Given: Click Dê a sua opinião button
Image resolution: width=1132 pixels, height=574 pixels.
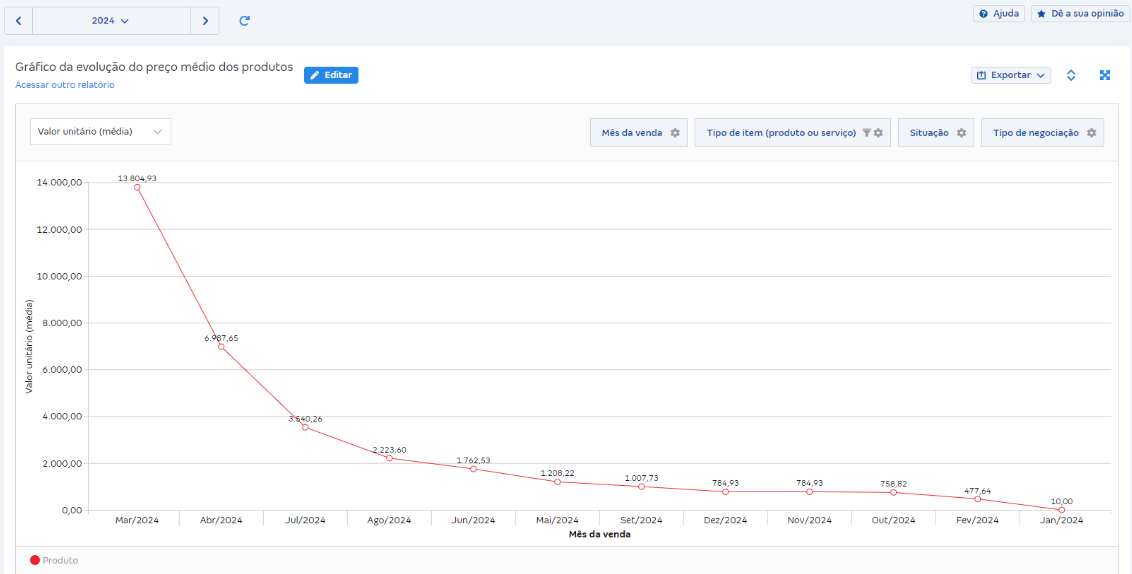Looking at the screenshot, I should [1080, 14].
